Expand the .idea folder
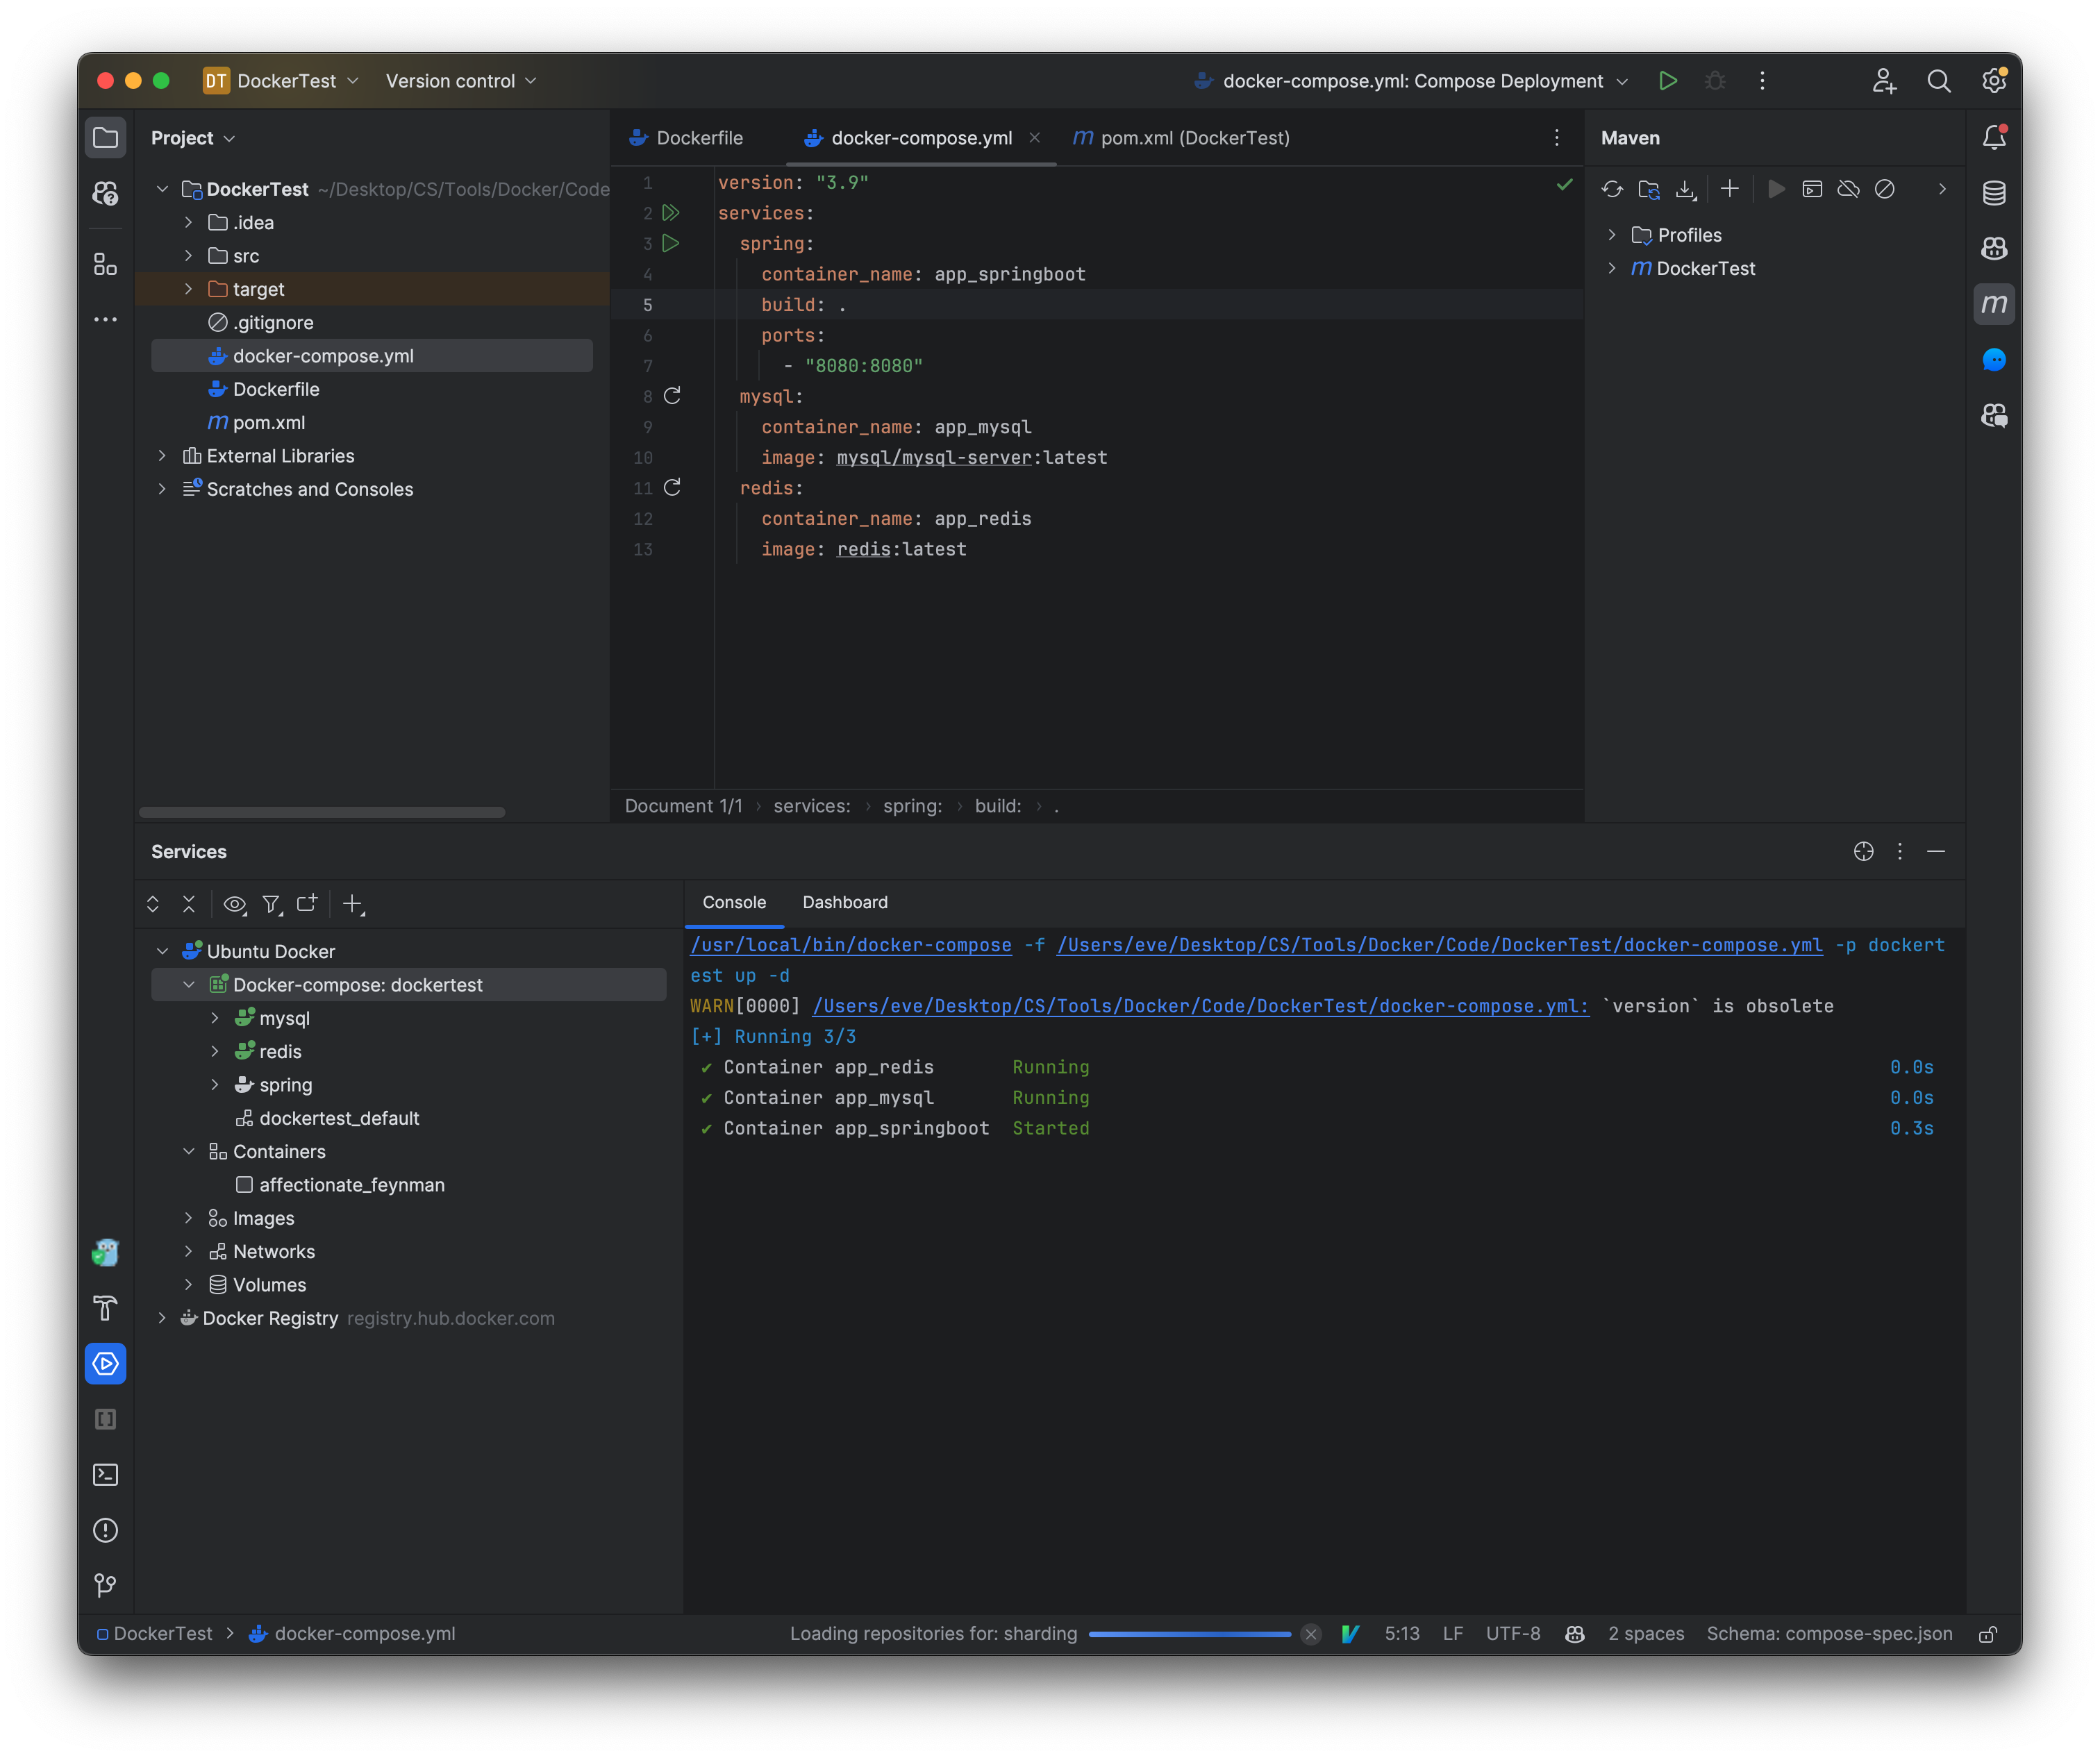2100x1758 pixels. (188, 222)
